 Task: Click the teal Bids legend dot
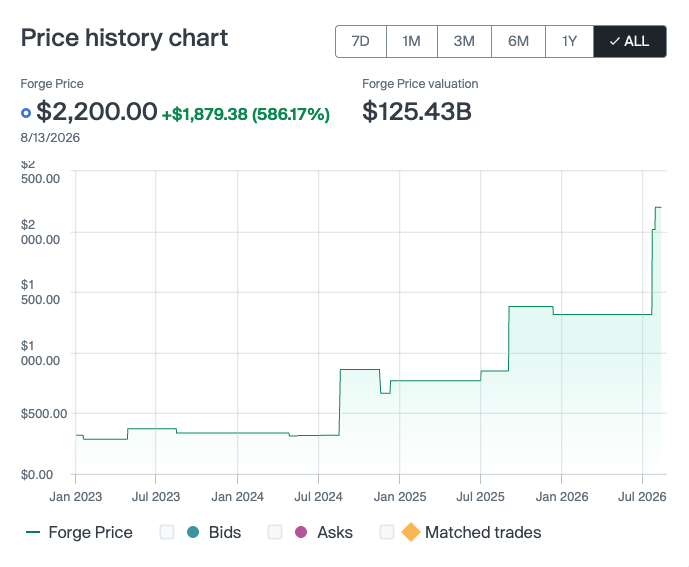tap(193, 532)
